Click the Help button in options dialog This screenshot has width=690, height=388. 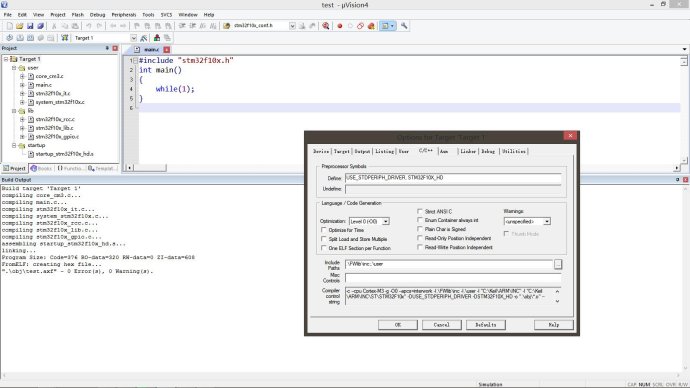coord(554,325)
